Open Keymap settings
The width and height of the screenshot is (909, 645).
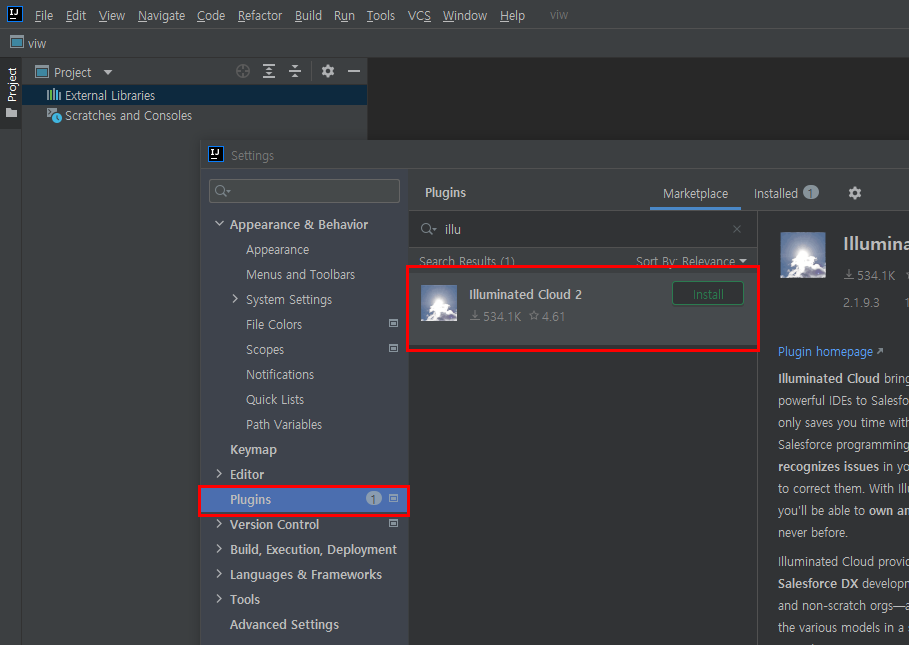(253, 450)
